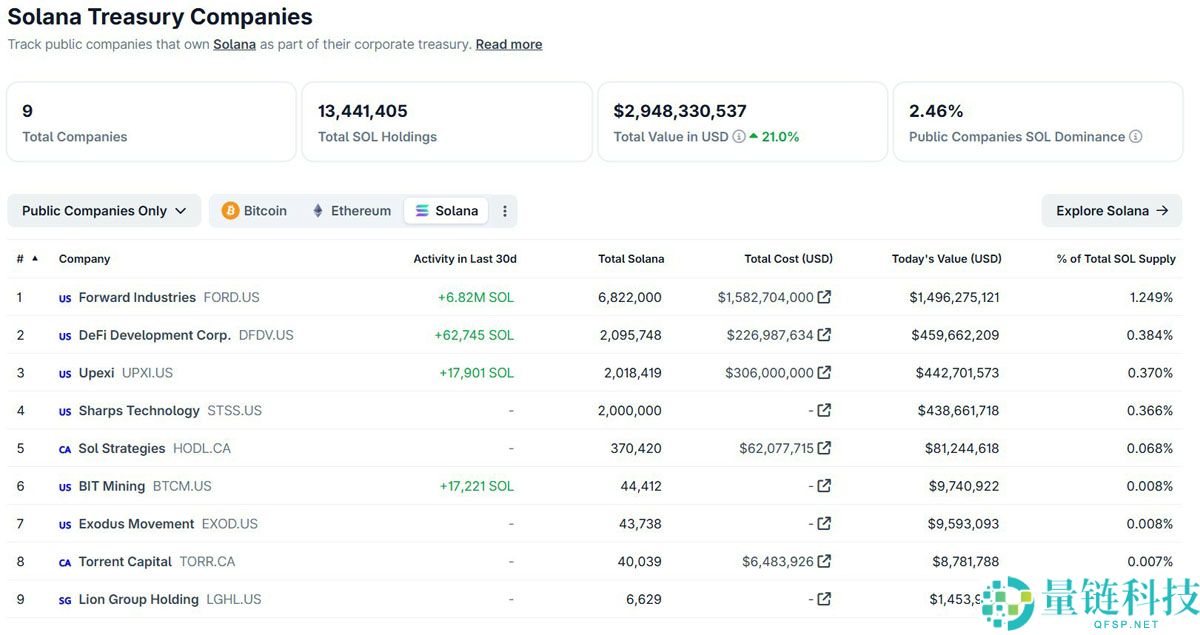Sort by Total Solana column header
Image resolution: width=1200 pixels, height=635 pixels.
tap(631, 259)
